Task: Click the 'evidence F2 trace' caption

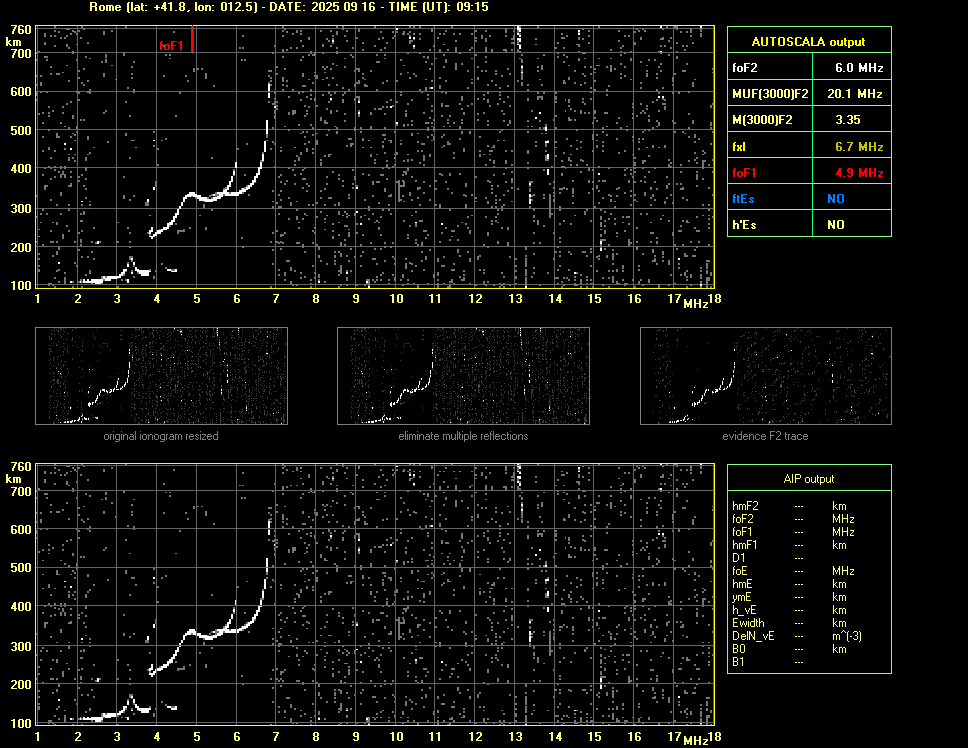Action: 765,436
